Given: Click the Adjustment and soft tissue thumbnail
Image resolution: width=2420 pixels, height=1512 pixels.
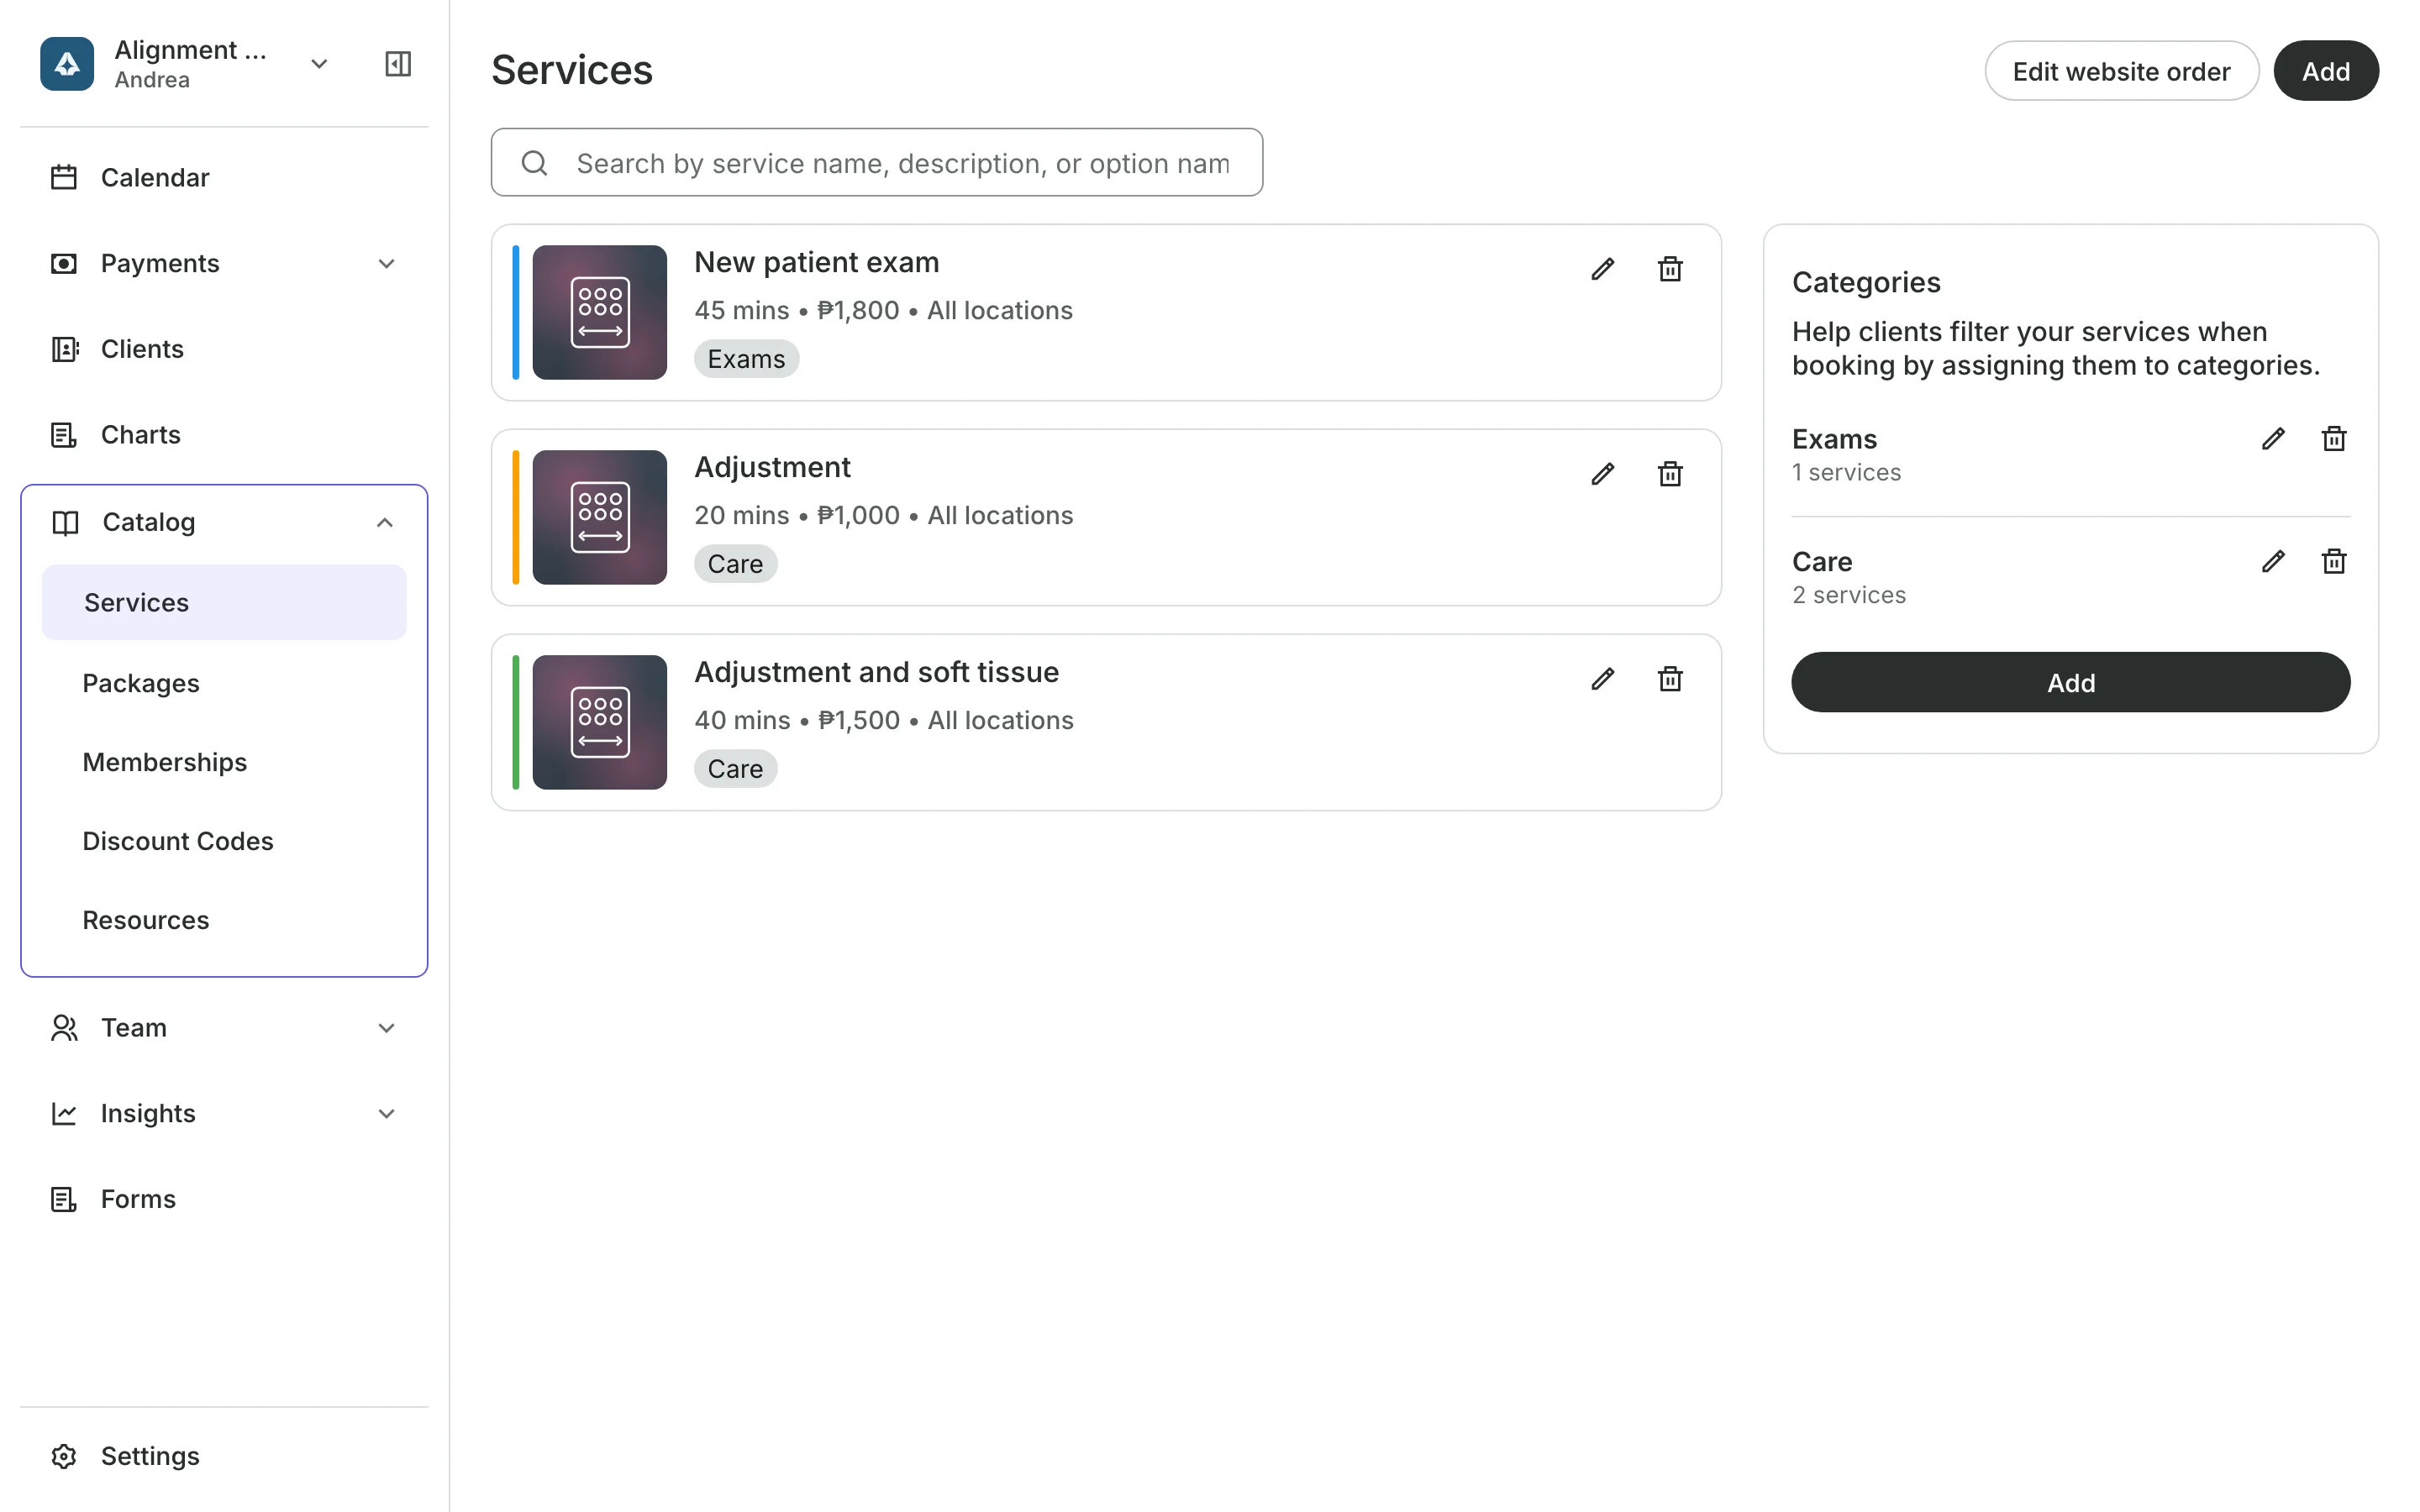Looking at the screenshot, I should pos(599,722).
